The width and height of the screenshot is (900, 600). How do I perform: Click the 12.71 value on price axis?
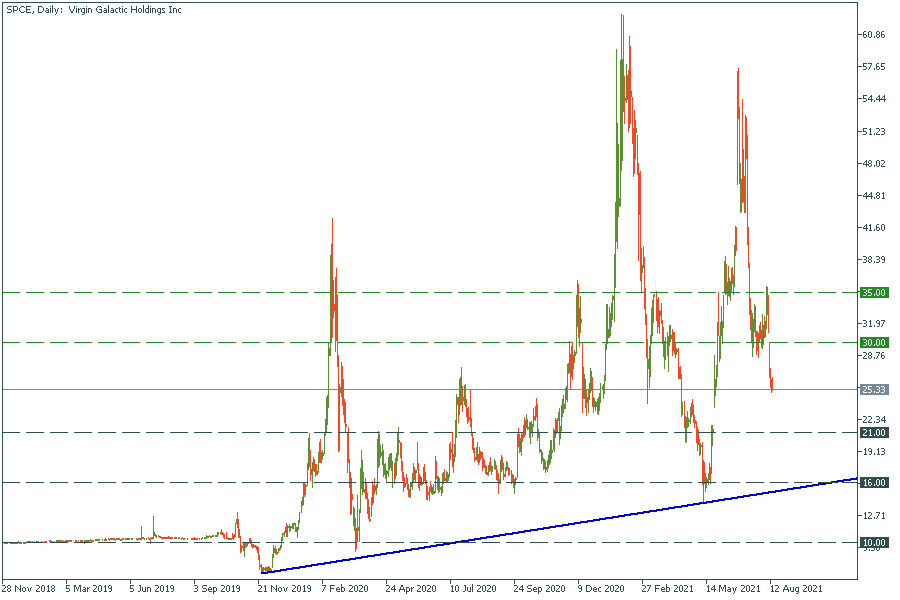tap(873, 516)
